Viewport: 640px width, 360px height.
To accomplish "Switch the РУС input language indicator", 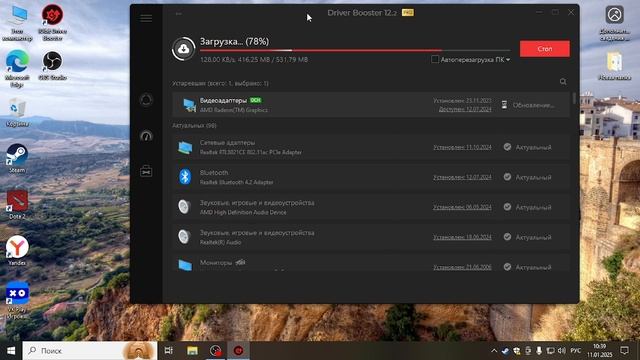I will point(576,351).
